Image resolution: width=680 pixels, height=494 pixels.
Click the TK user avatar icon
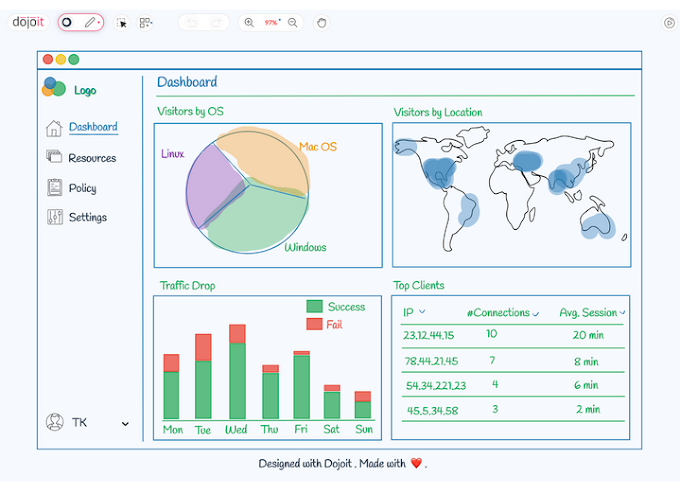[55, 422]
